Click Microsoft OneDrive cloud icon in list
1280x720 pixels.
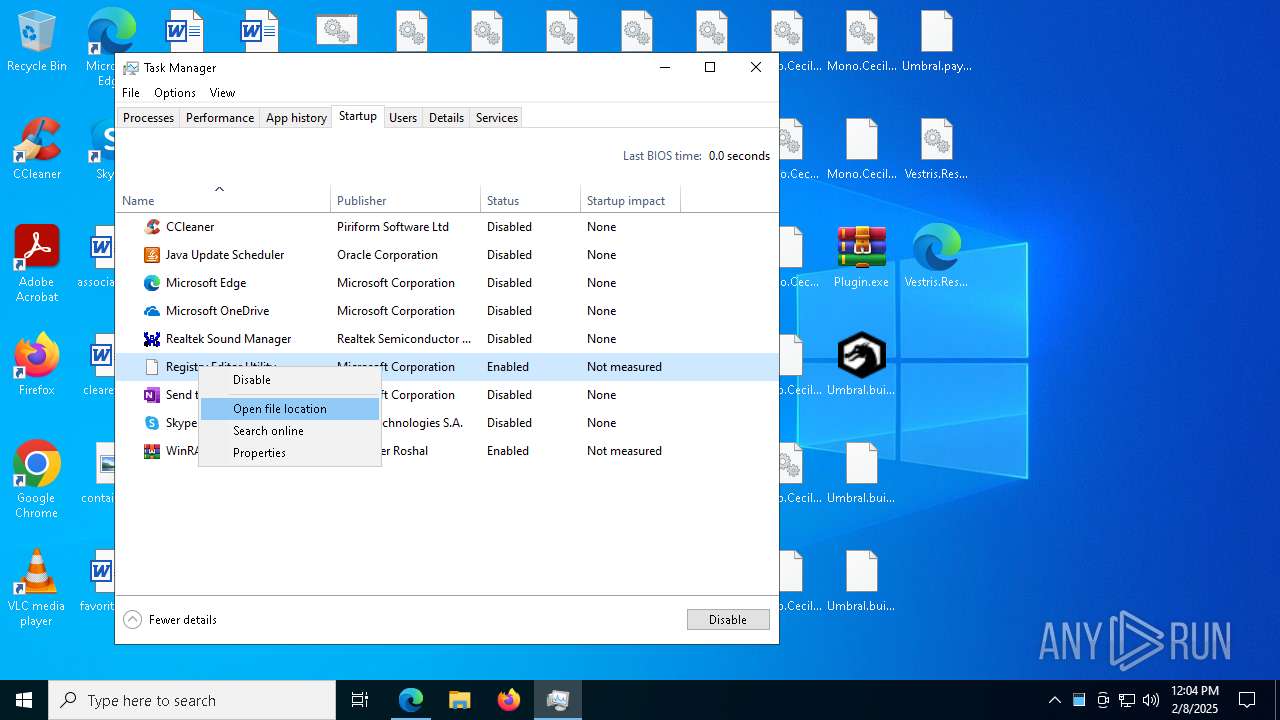pos(152,311)
